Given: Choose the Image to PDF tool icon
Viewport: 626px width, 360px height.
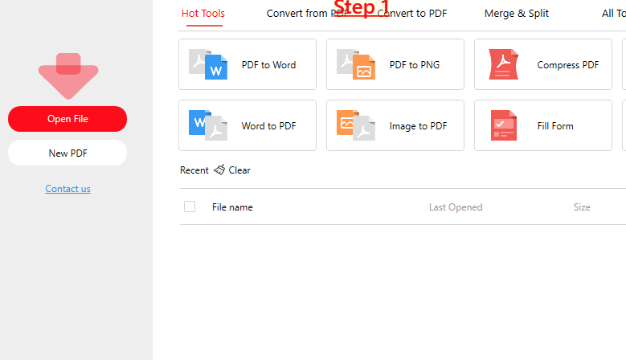Looking at the screenshot, I should point(356,125).
